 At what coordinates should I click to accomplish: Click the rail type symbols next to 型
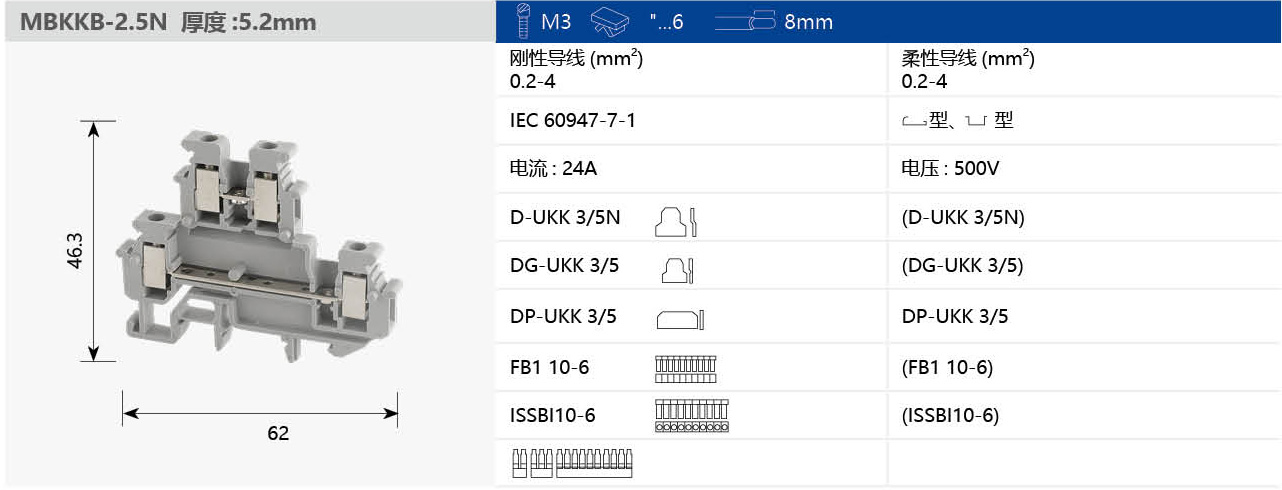(958, 121)
